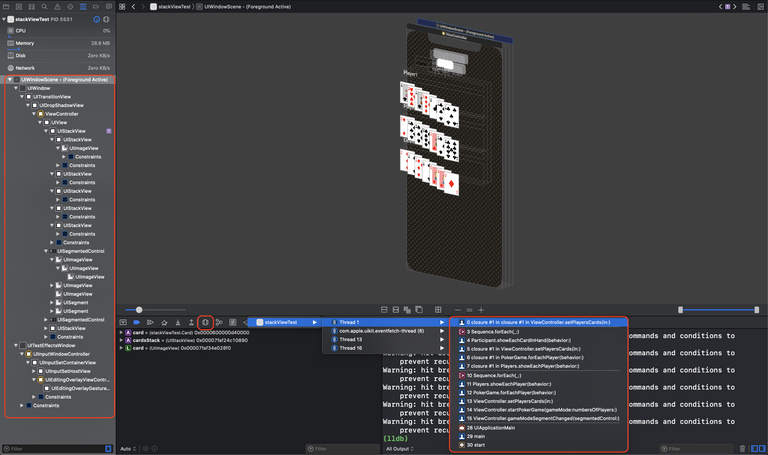Clear the console with trash icon
Viewport: 768px width, 455px height.
[743, 448]
